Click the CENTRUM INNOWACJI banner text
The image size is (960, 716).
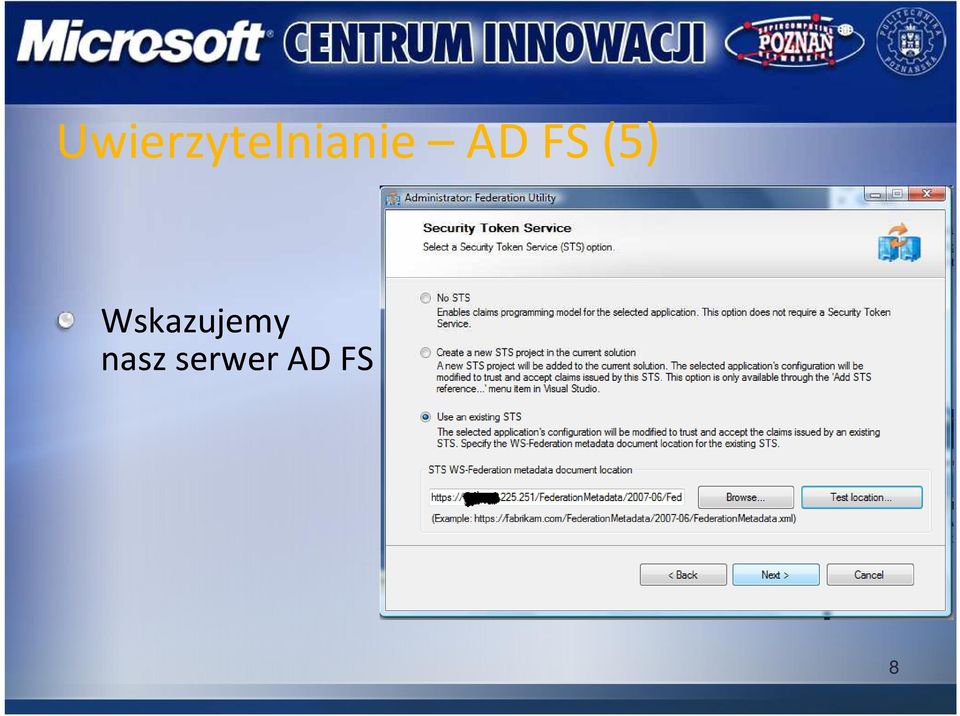point(494,42)
